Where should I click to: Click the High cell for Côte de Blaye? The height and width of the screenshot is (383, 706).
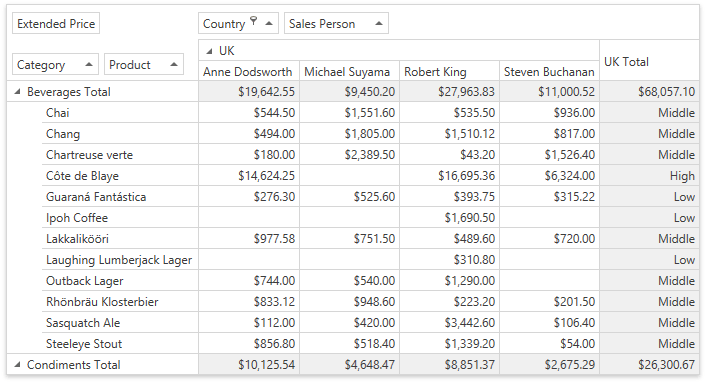(x=649, y=176)
